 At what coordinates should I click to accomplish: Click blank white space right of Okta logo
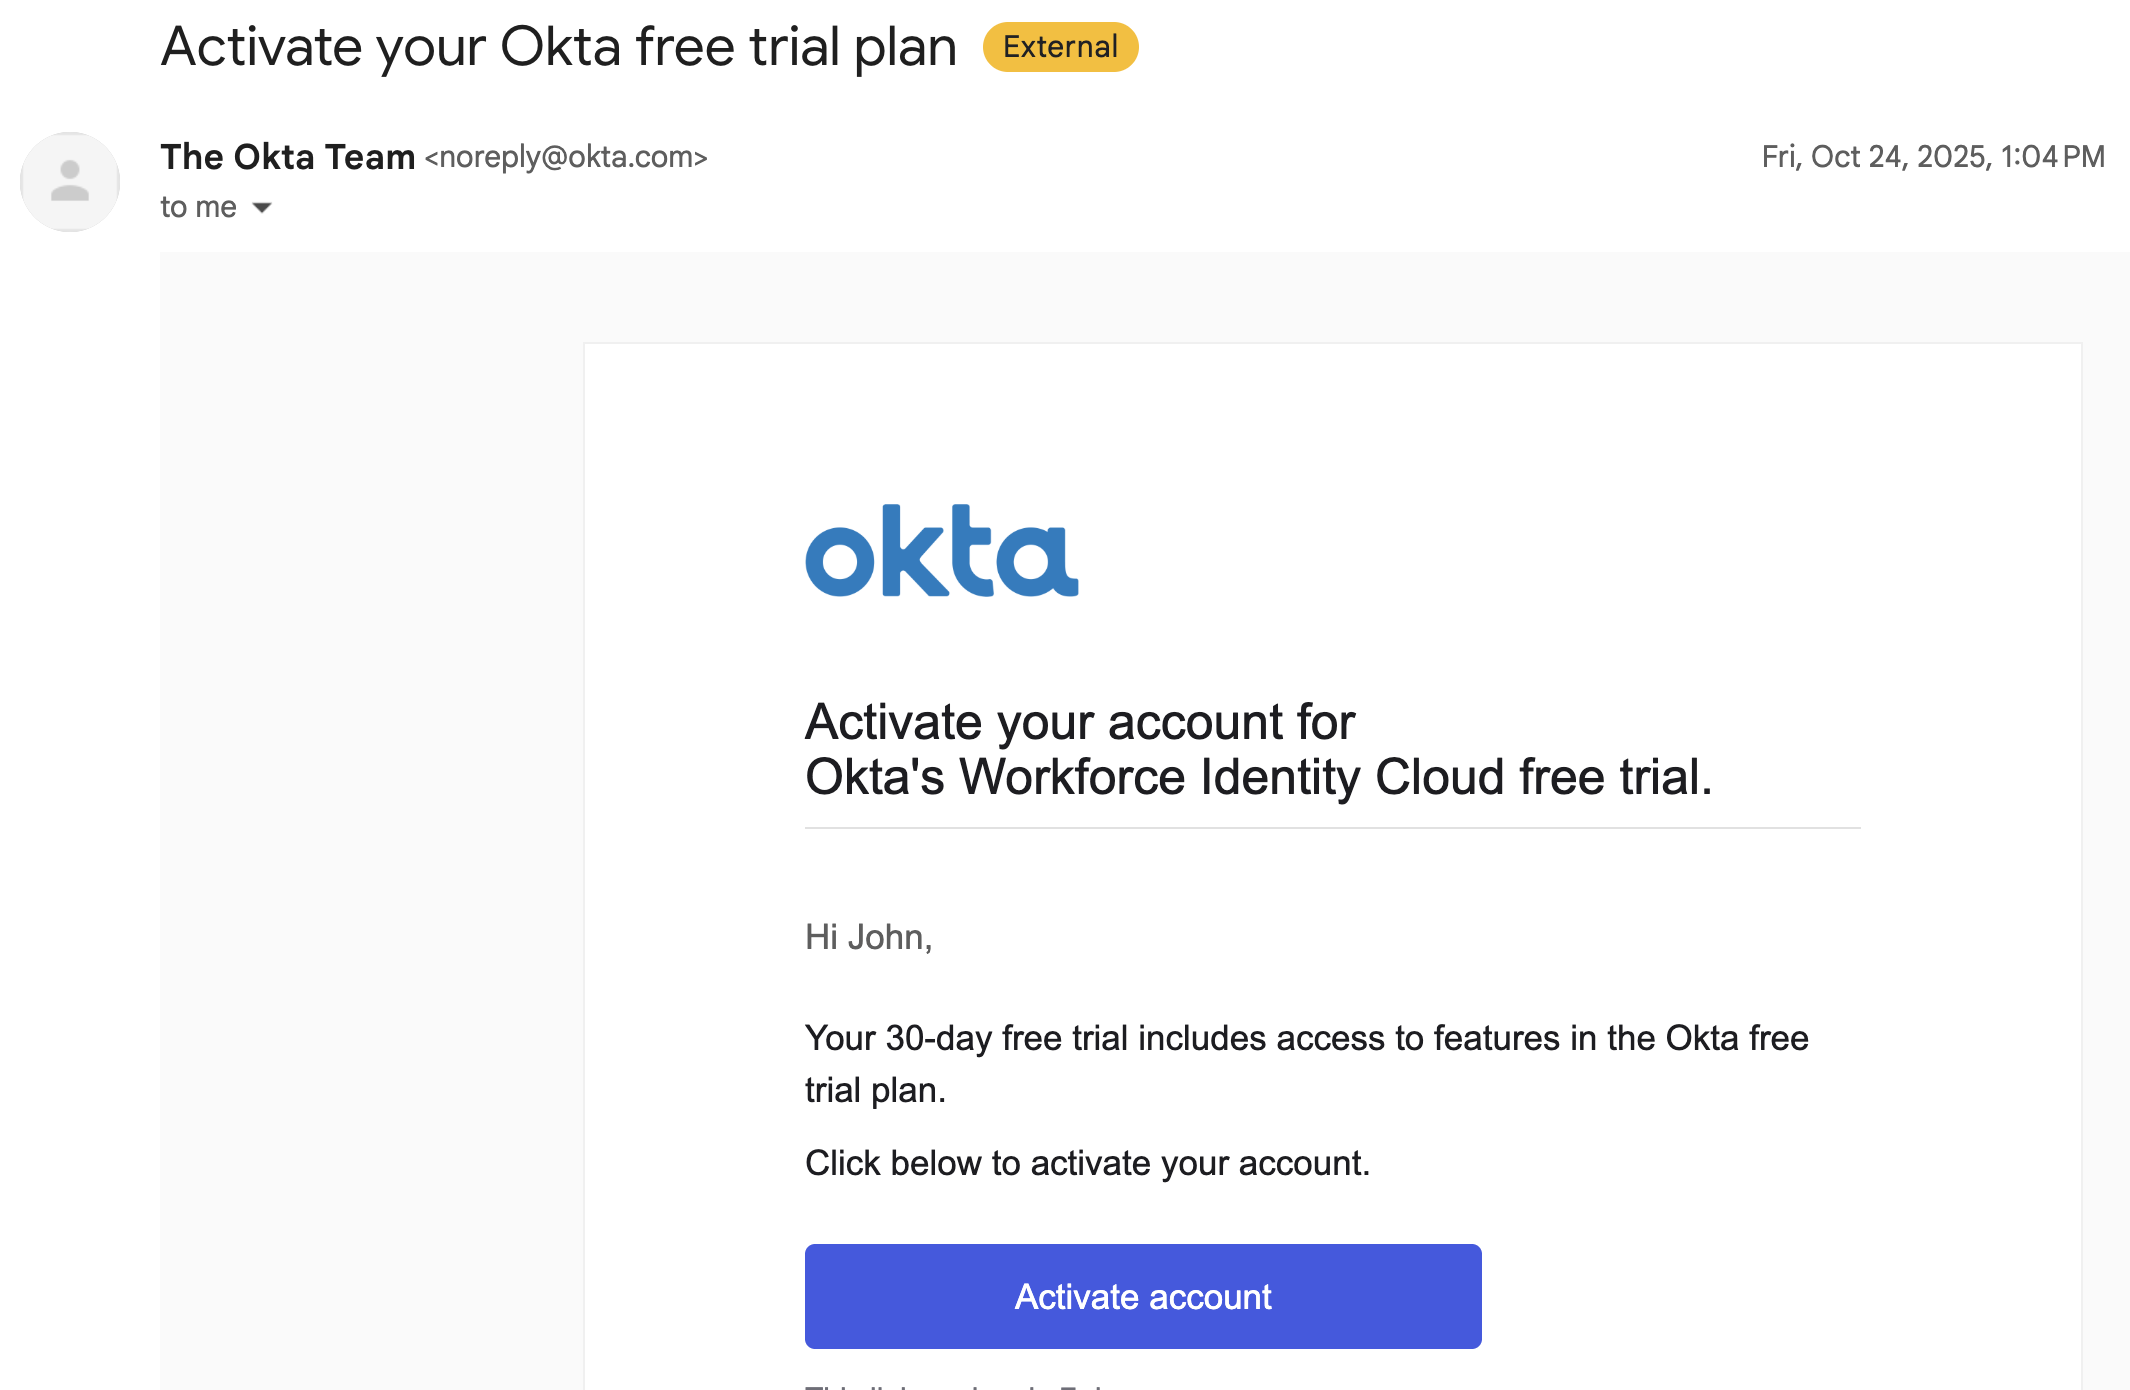[x=1500, y=551]
